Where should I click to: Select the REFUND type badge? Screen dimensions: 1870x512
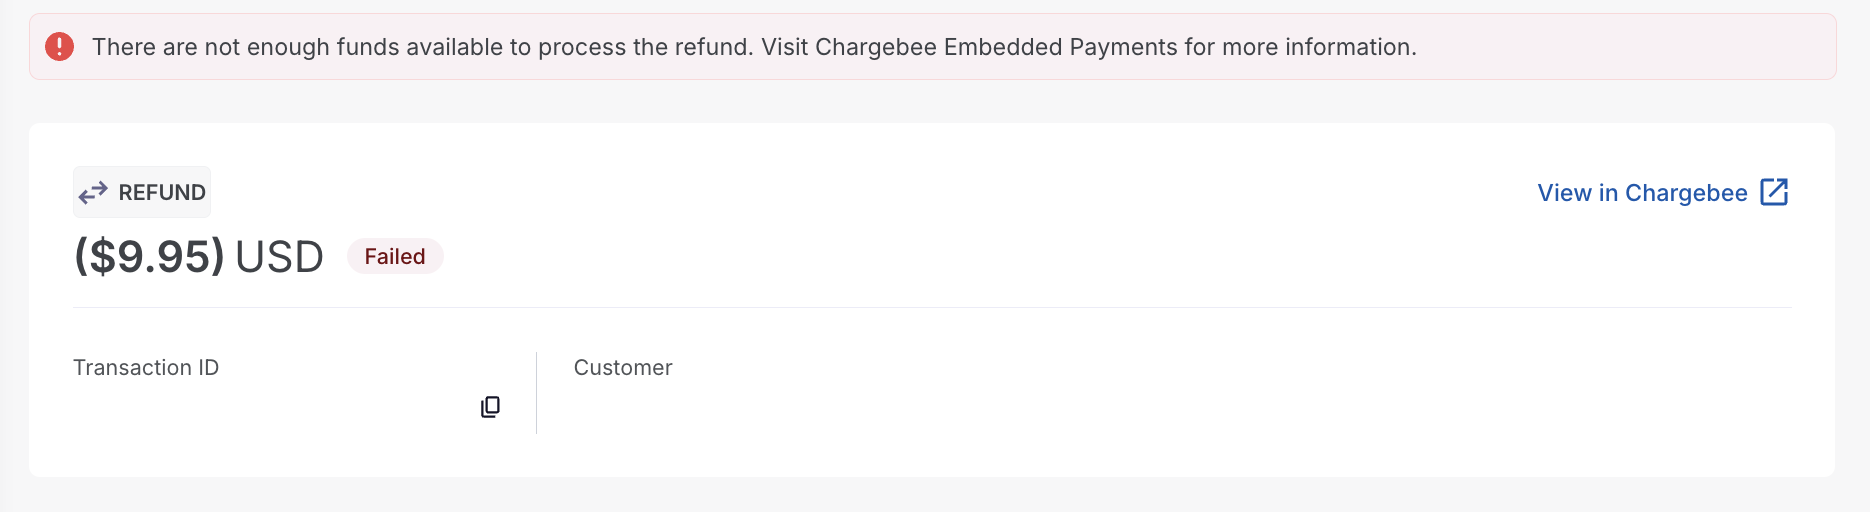pos(142,192)
